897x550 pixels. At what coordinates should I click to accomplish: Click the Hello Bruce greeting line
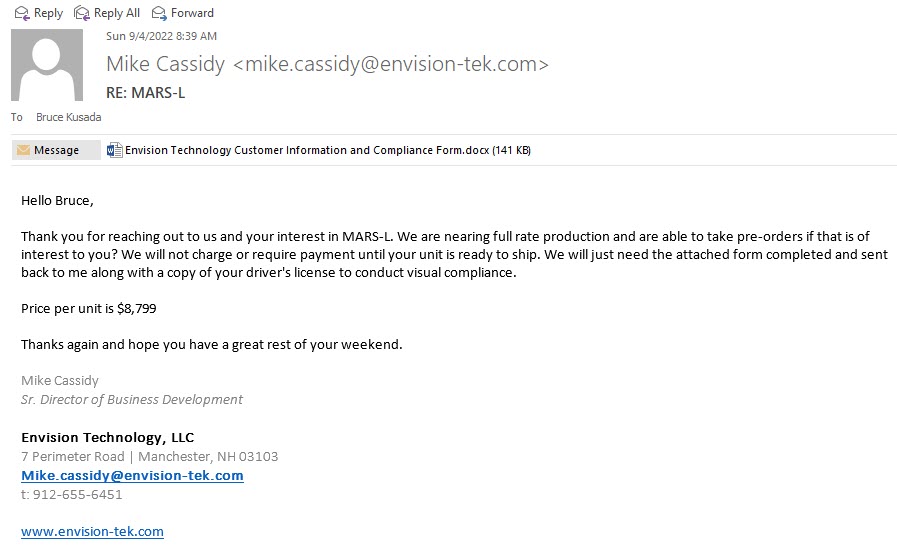tap(57, 200)
